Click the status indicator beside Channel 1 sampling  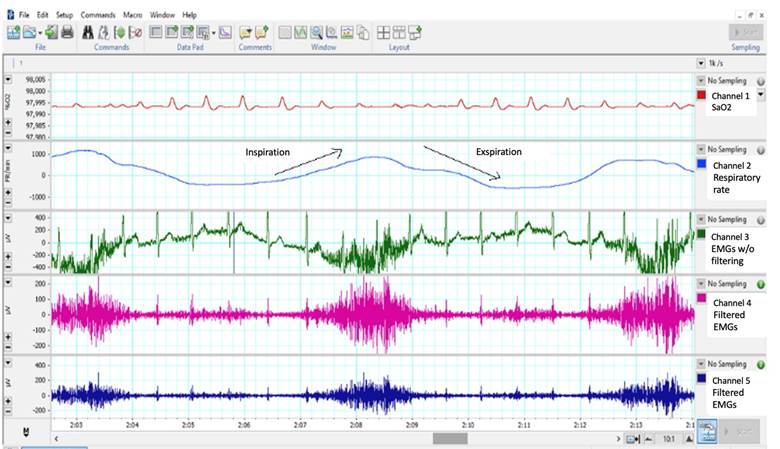(x=761, y=80)
